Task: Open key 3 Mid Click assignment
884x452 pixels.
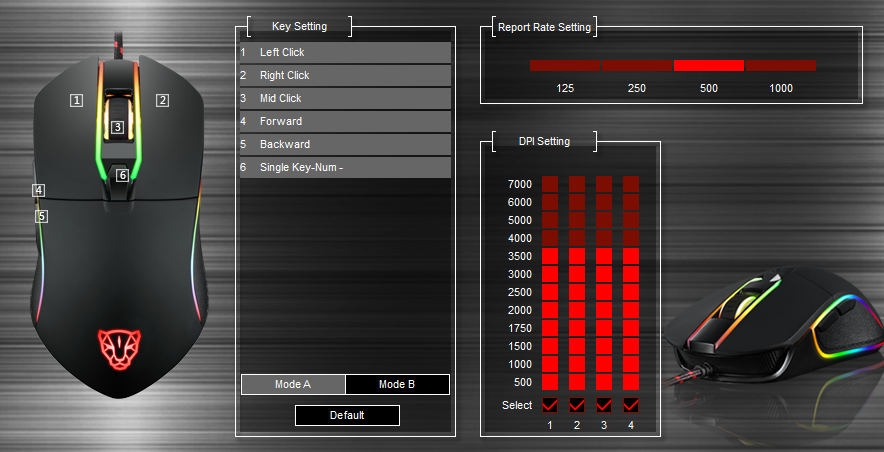Action: click(x=345, y=99)
